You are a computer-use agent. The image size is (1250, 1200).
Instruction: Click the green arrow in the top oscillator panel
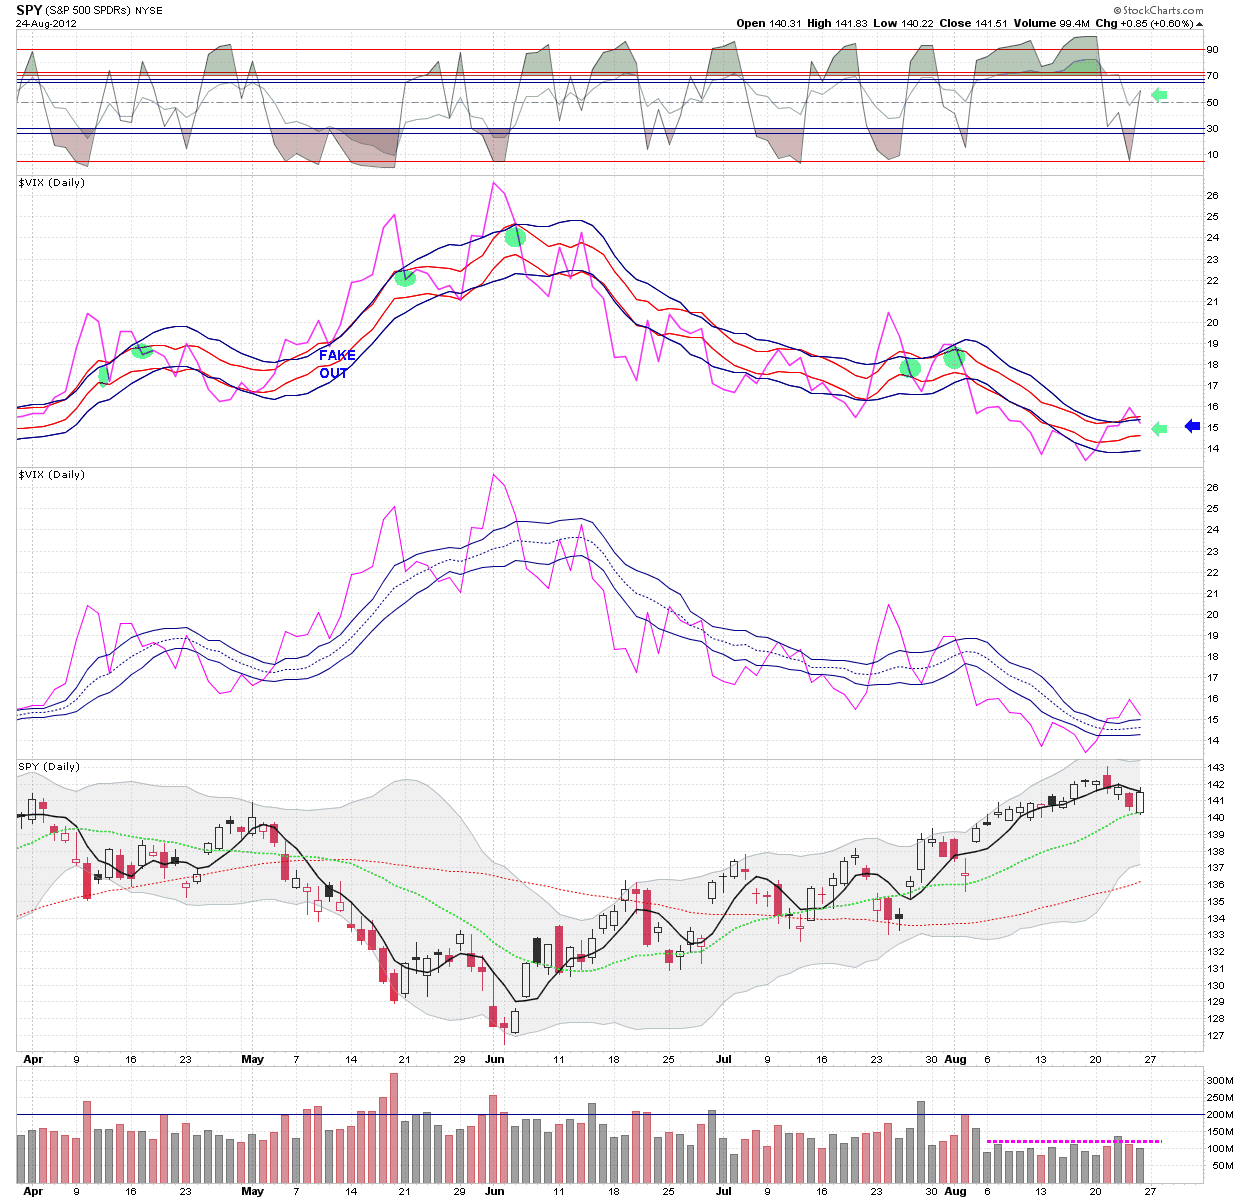click(x=1159, y=95)
